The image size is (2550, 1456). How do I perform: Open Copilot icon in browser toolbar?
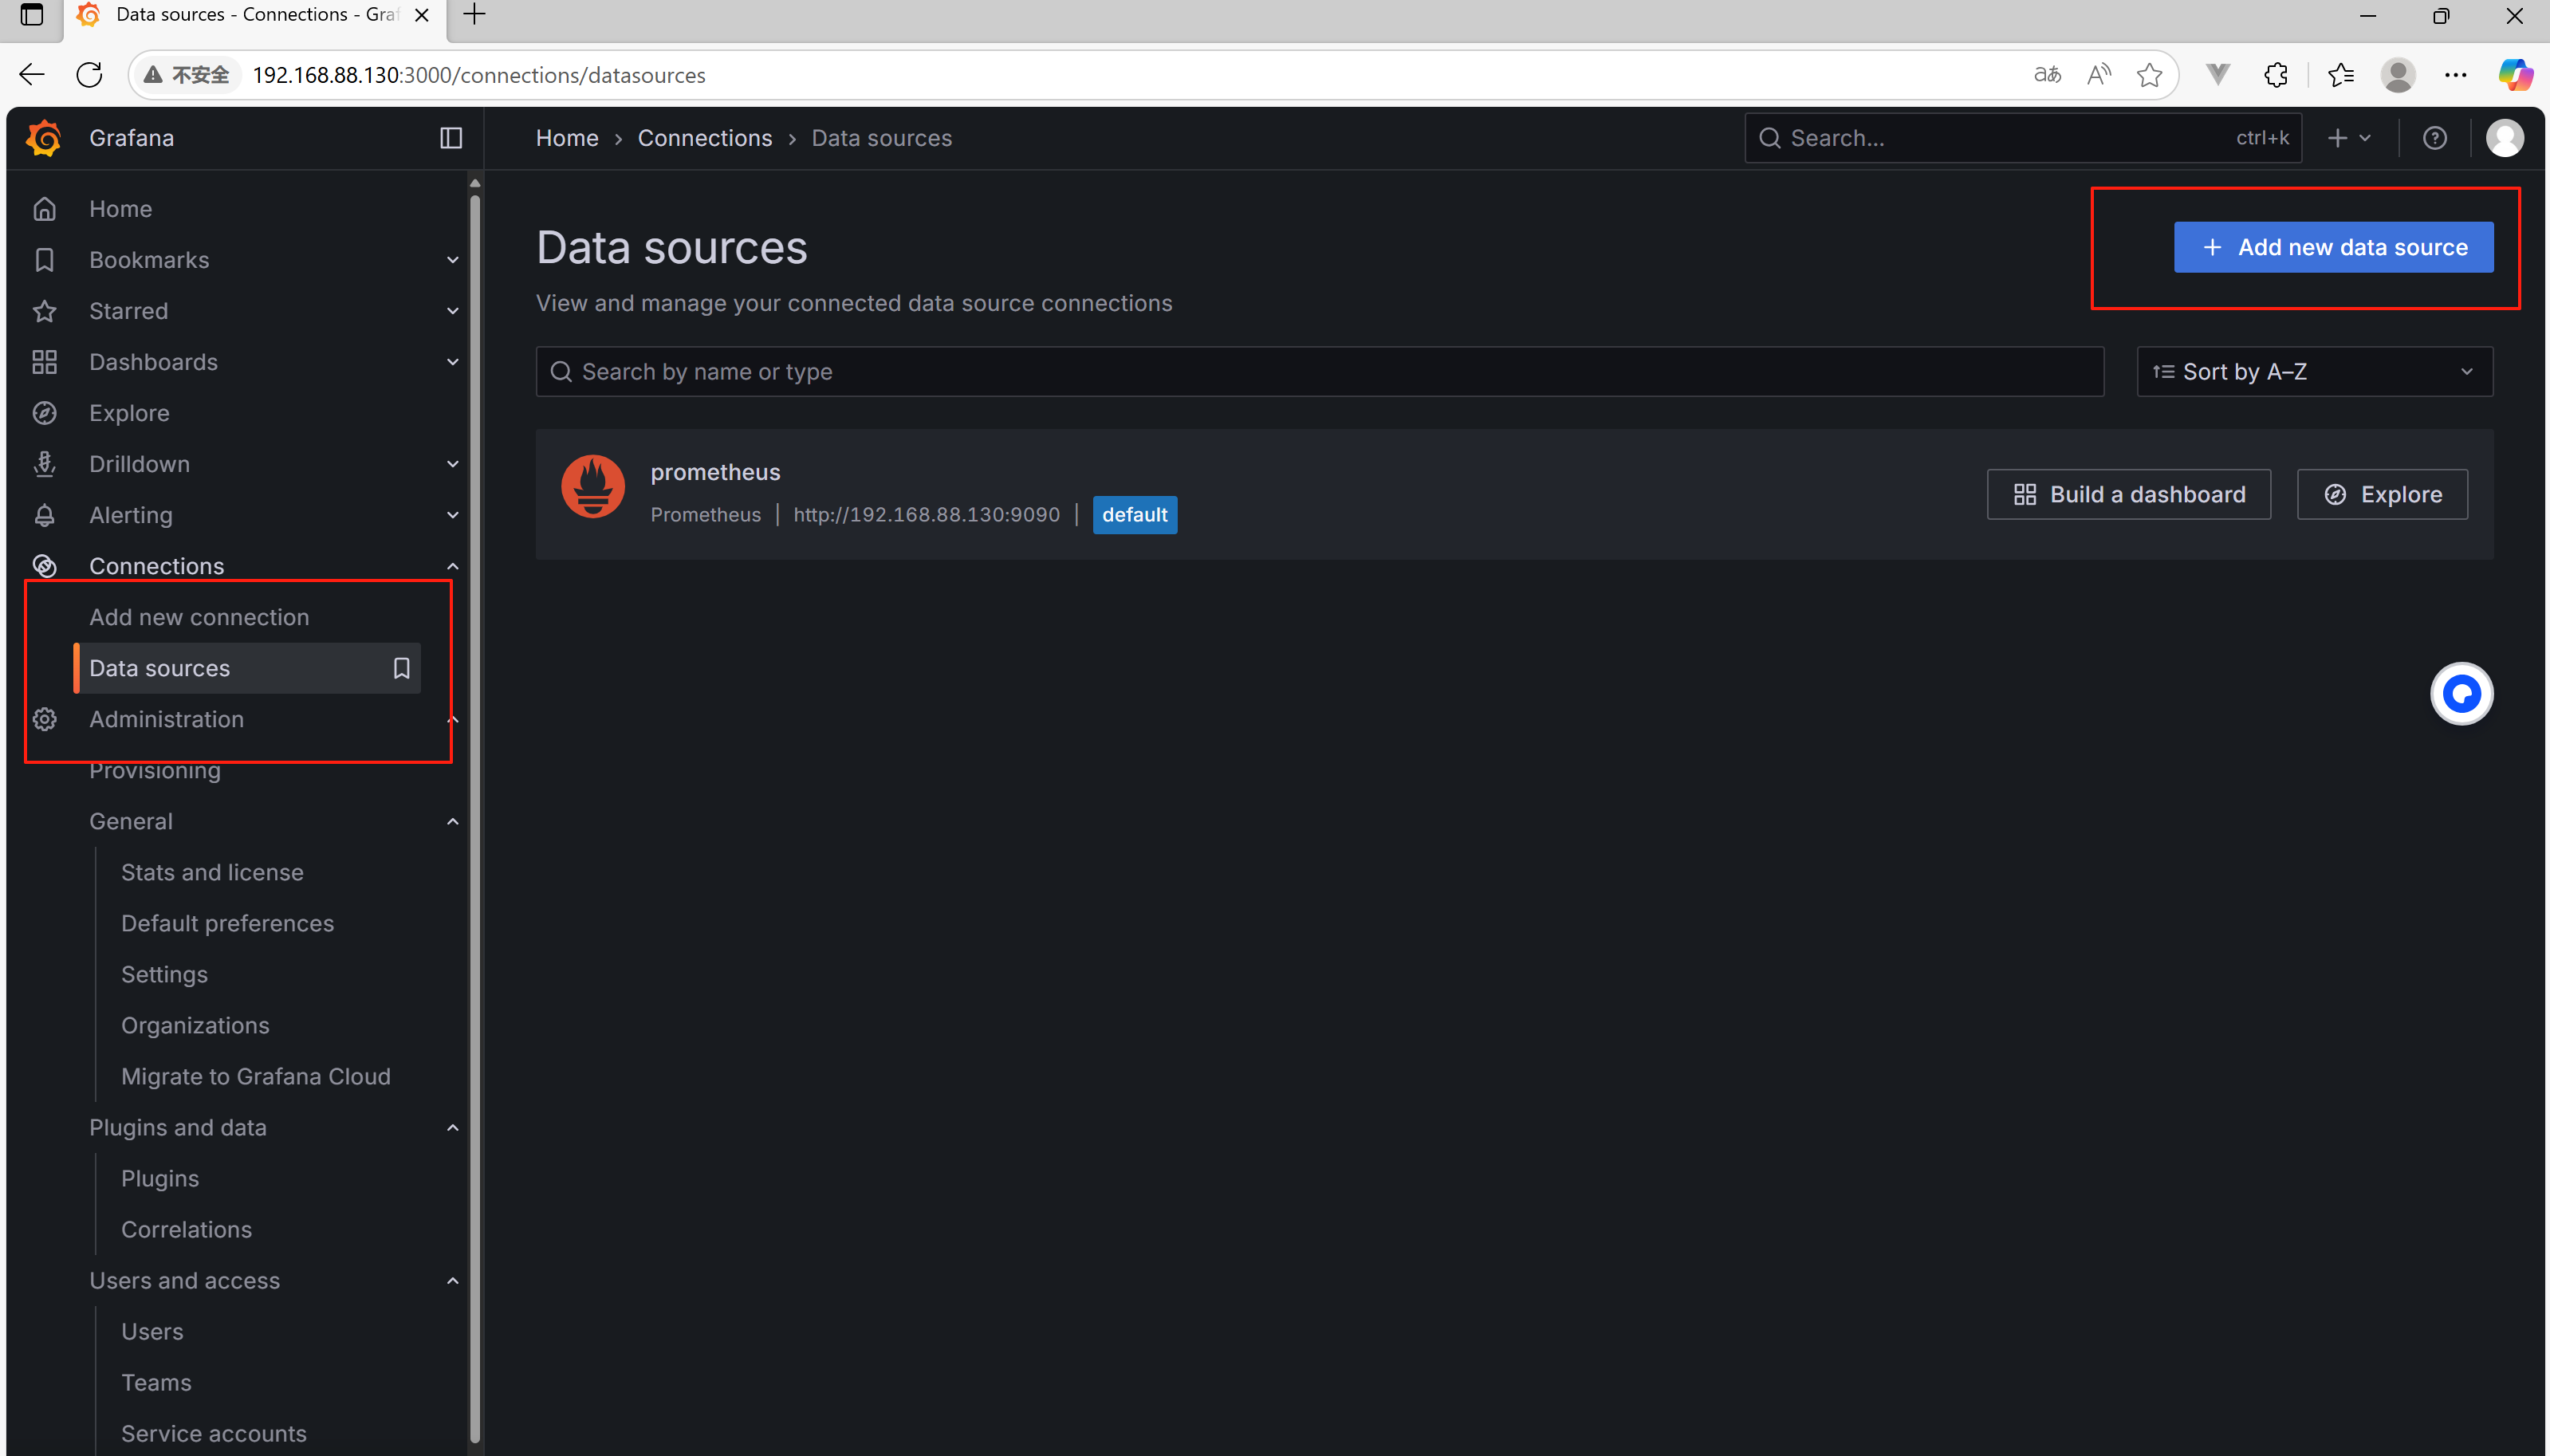pyautogui.click(x=2515, y=74)
